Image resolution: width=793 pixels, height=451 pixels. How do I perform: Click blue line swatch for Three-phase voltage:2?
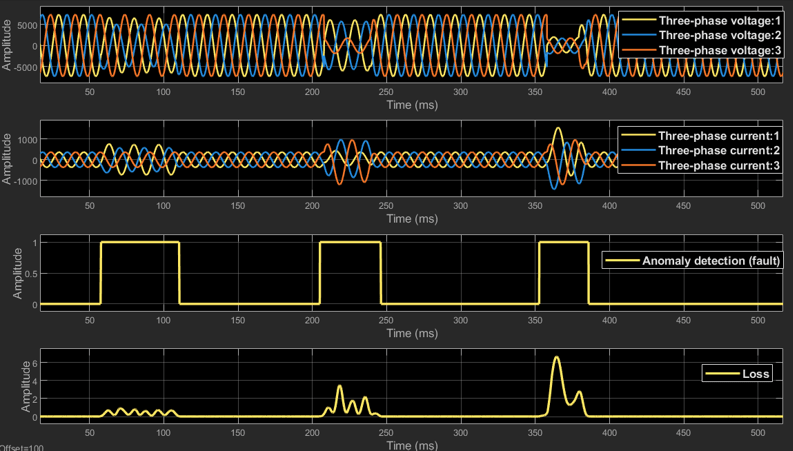point(638,35)
